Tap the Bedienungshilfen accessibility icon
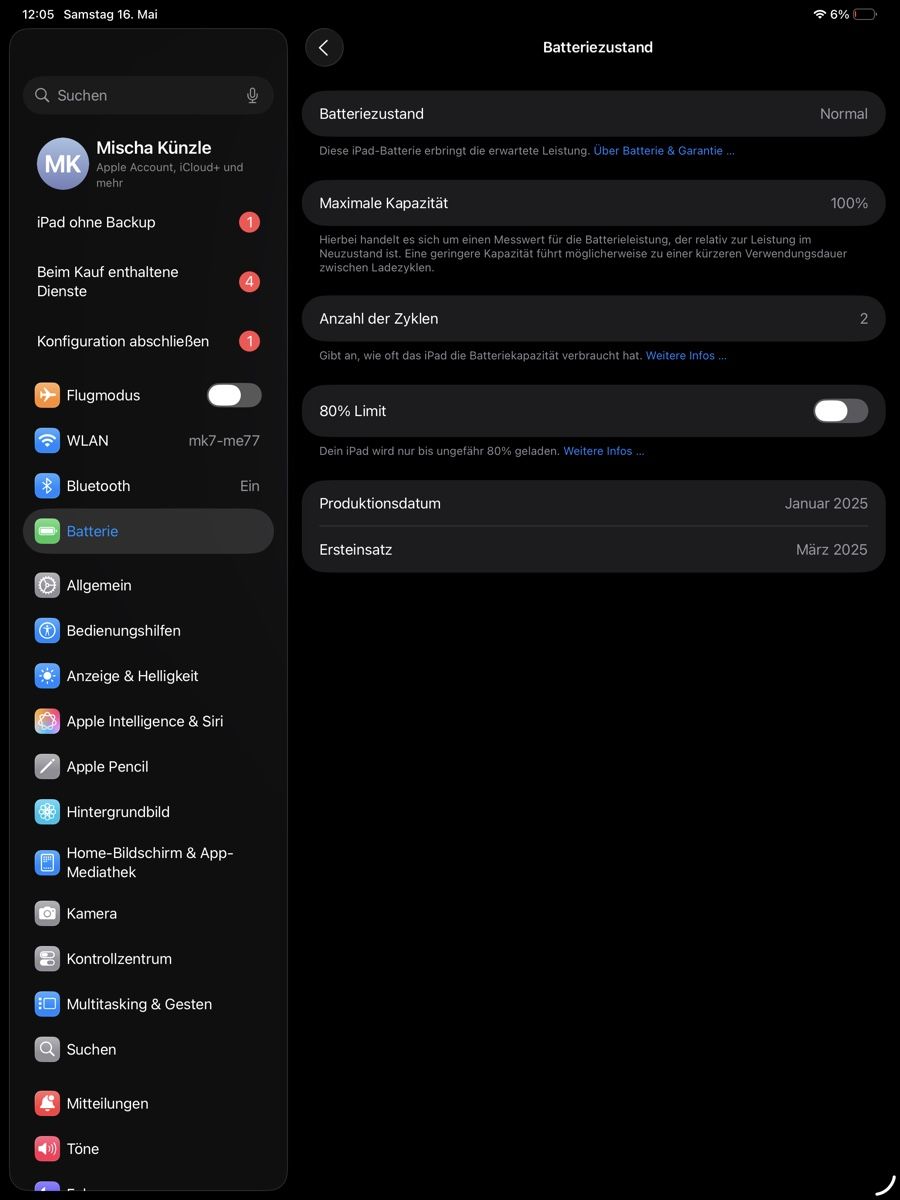The height and width of the screenshot is (1200, 900). pos(47,630)
